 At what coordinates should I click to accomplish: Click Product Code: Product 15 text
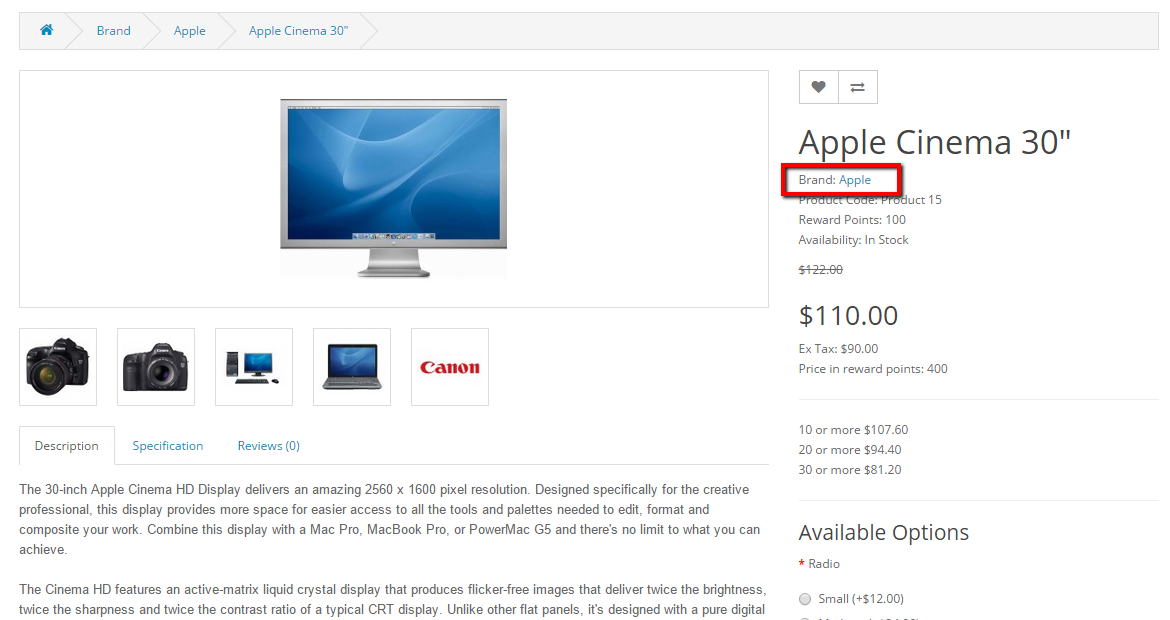click(x=870, y=200)
